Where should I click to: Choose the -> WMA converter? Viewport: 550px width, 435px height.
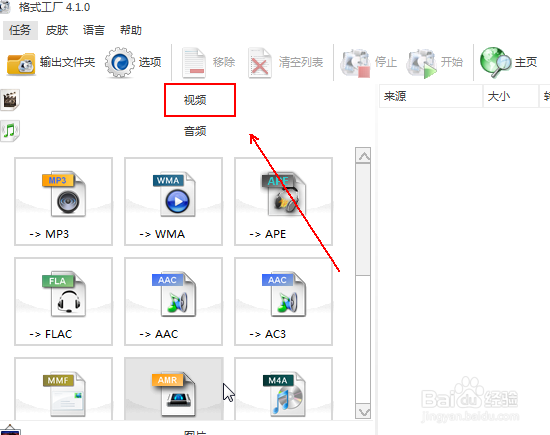click(174, 201)
